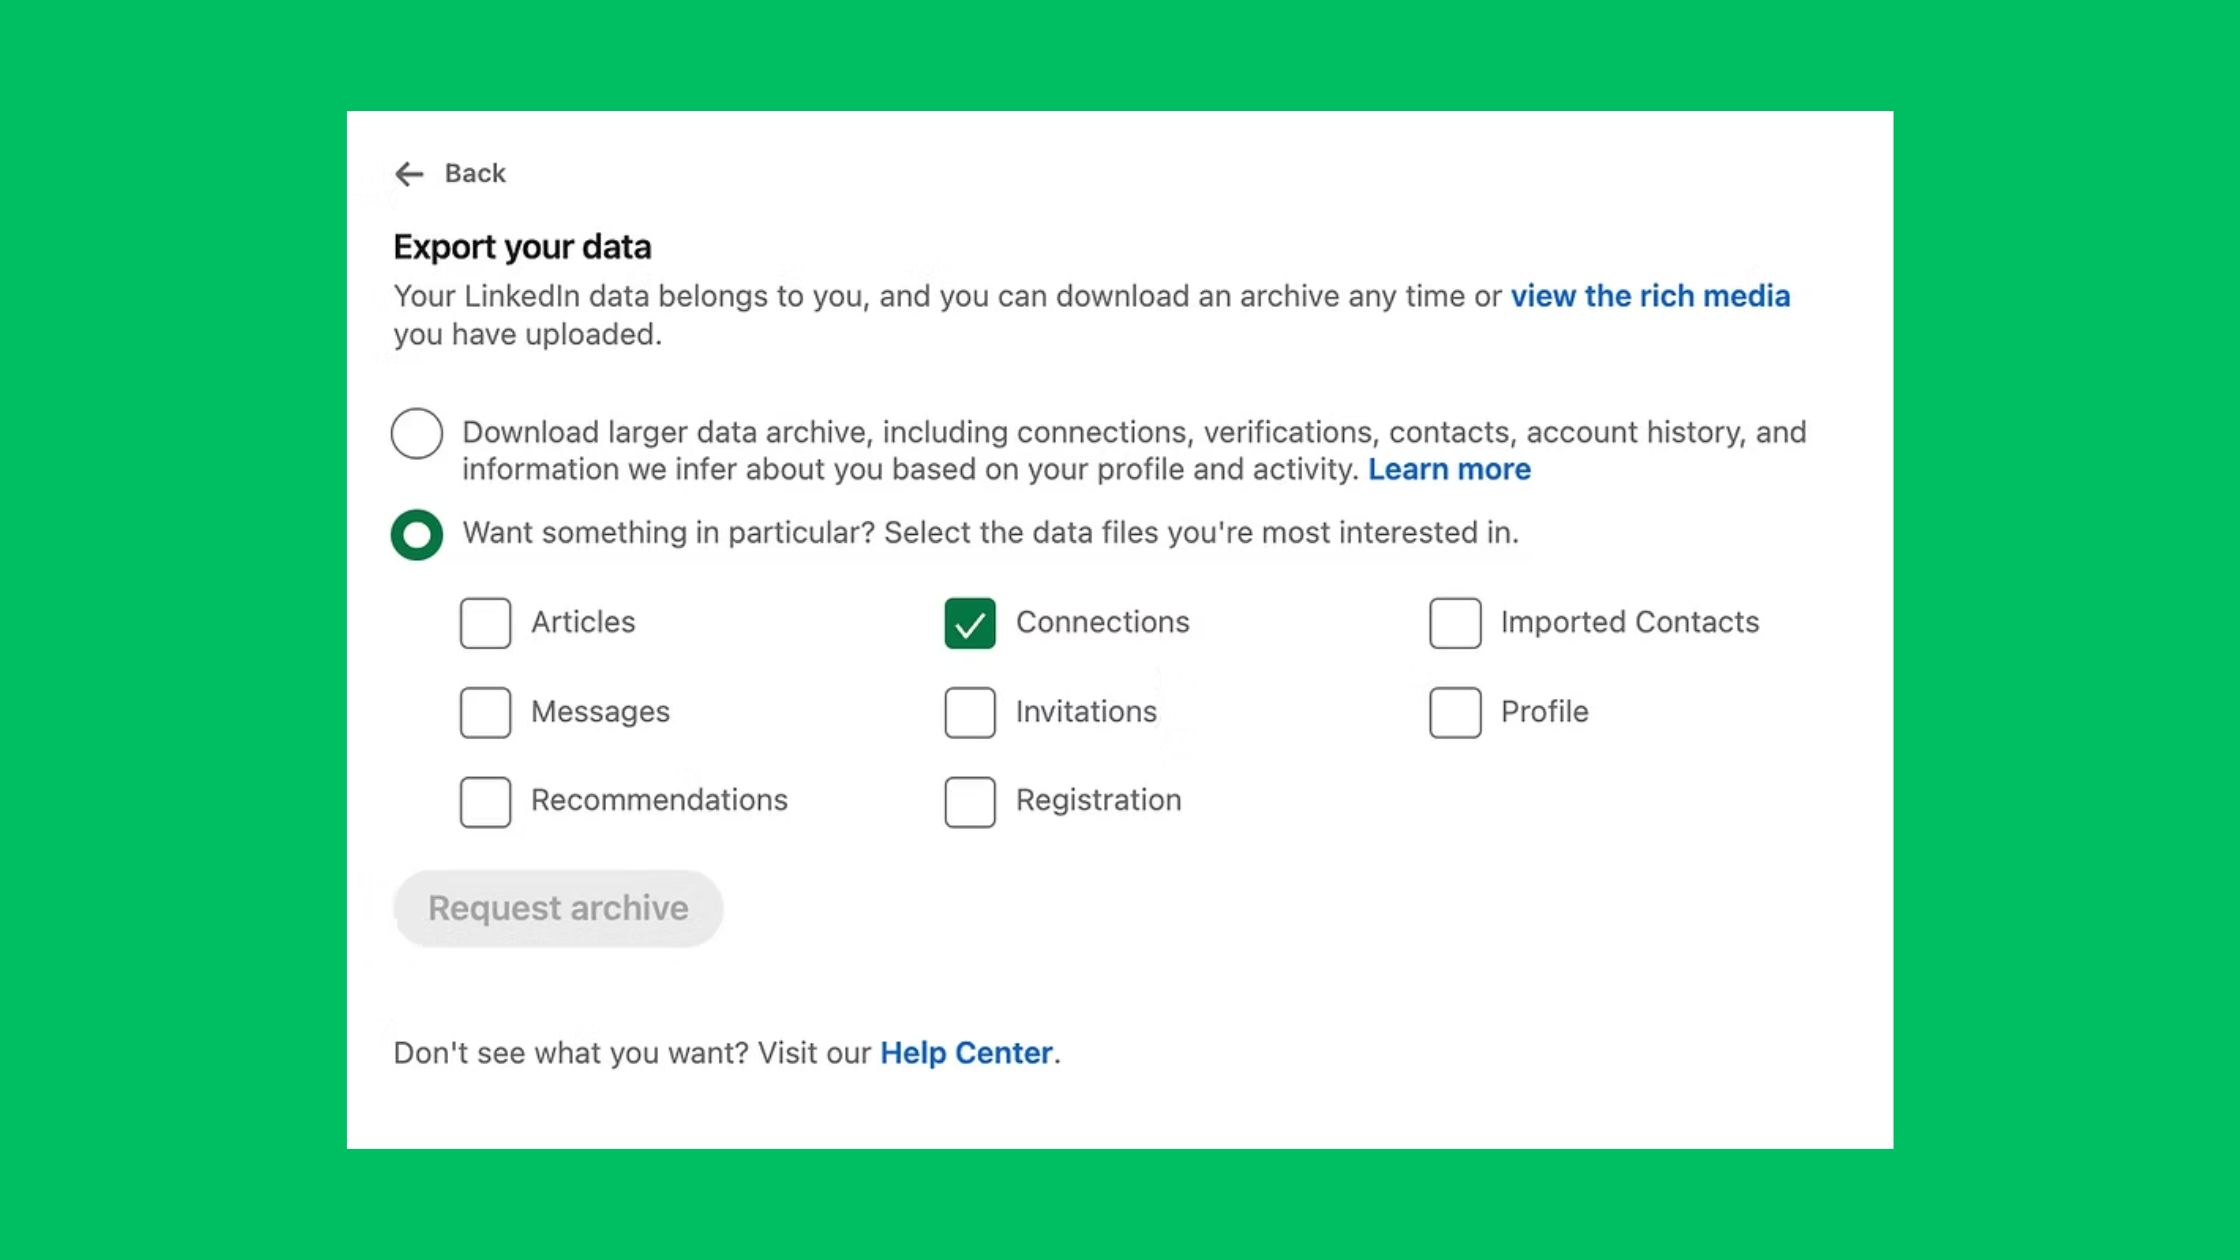2240x1260 pixels.
Task: Enable the Invitations export option
Action: (969, 712)
